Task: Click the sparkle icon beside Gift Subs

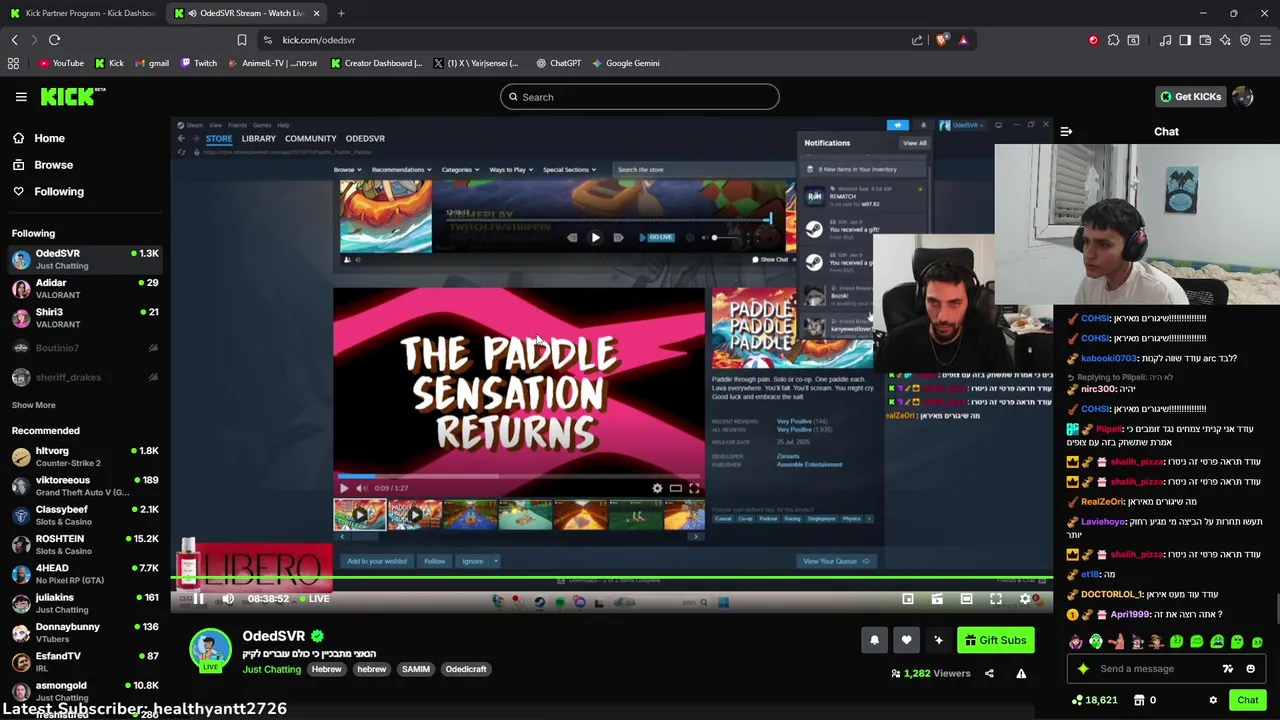Action: (938, 640)
